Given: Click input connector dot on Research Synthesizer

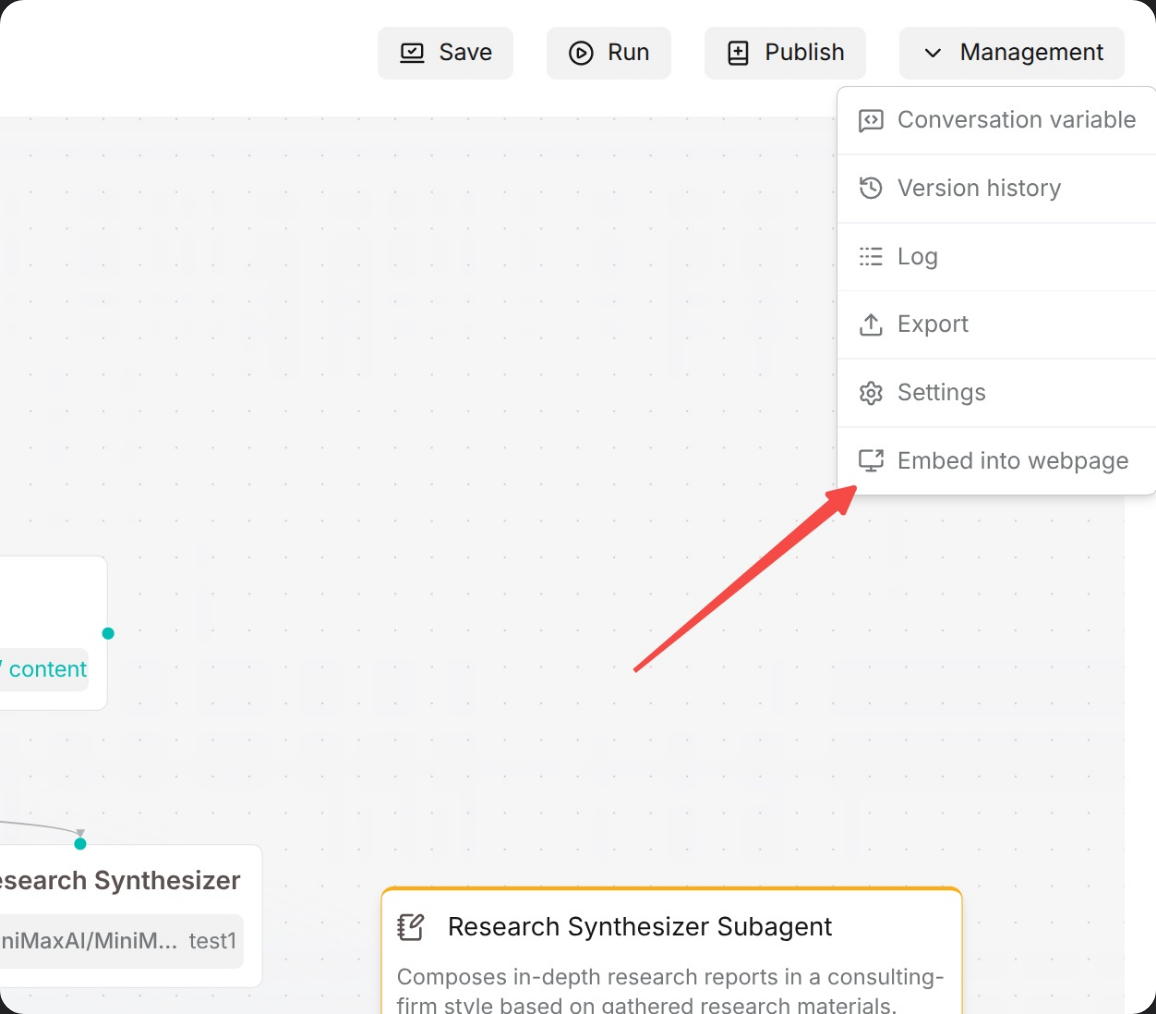Looking at the screenshot, I should pos(80,844).
